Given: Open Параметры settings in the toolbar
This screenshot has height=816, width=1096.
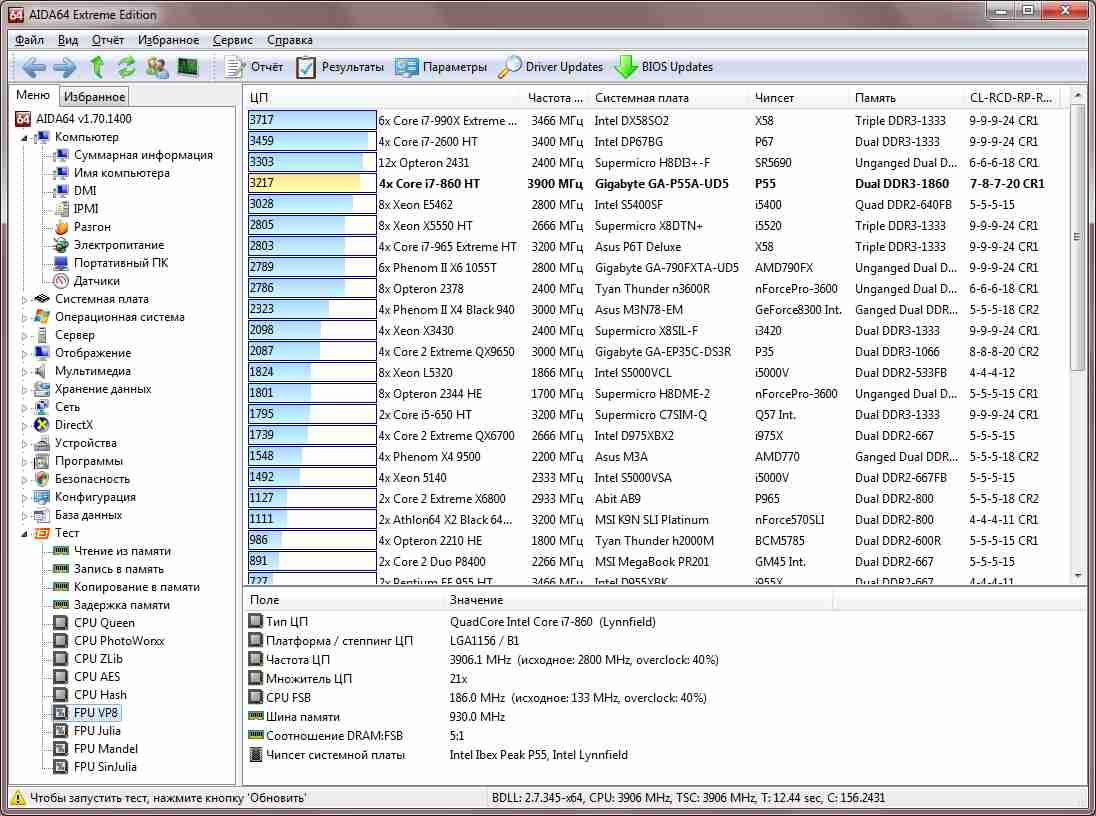Looking at the screenshot, I should (441, 67).
